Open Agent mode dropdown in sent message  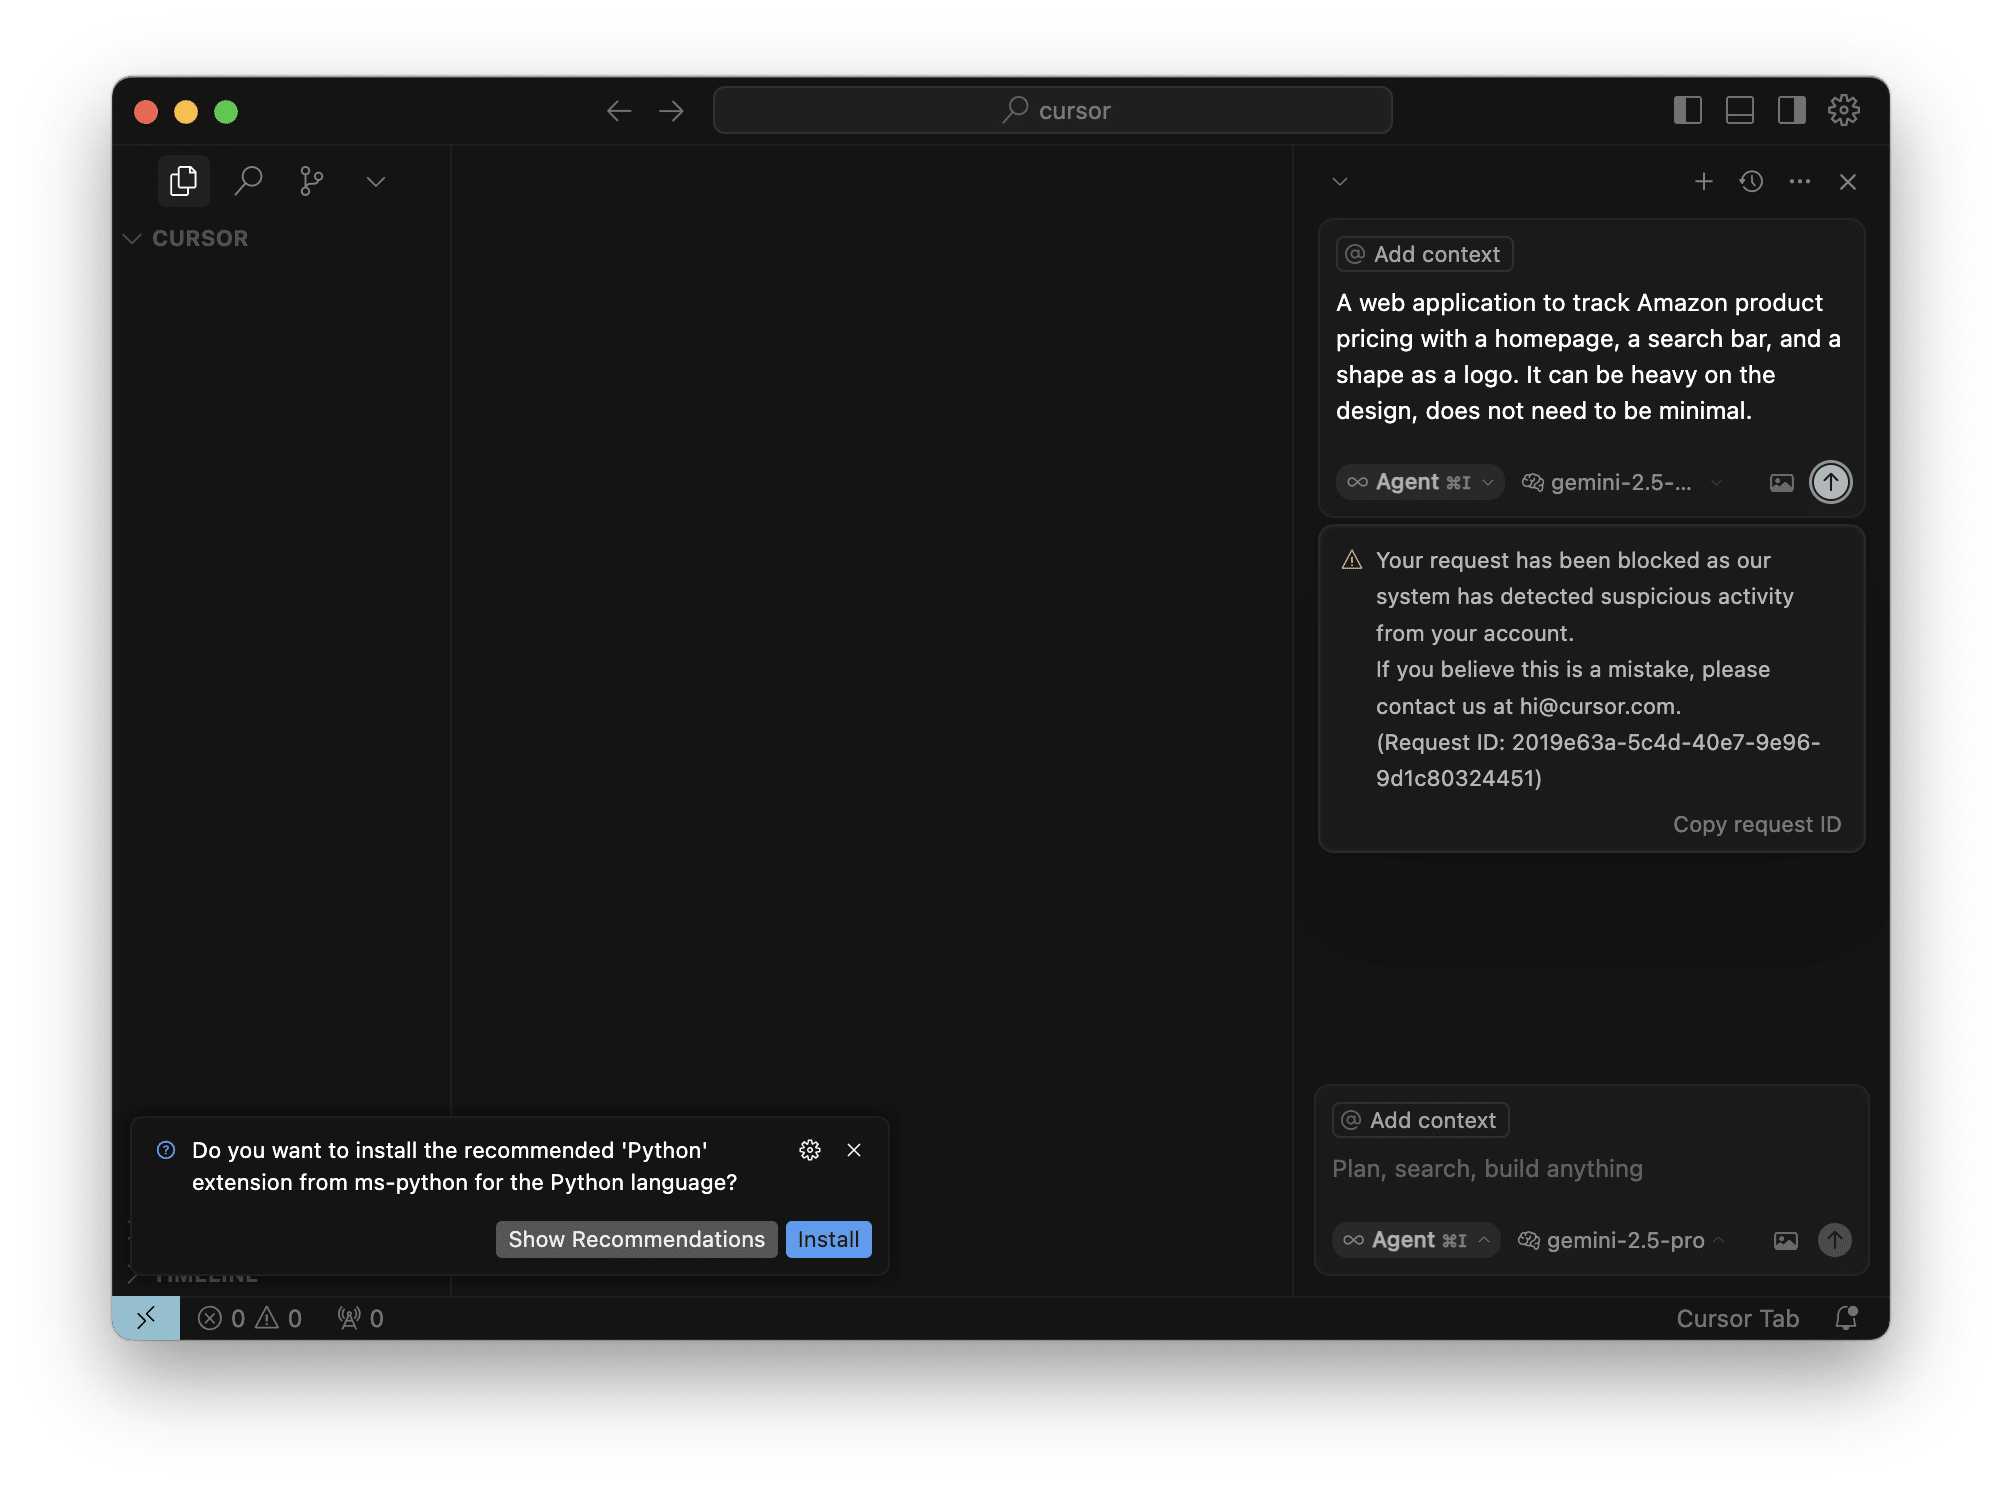pyautogui.click(x=1419, y=482)
